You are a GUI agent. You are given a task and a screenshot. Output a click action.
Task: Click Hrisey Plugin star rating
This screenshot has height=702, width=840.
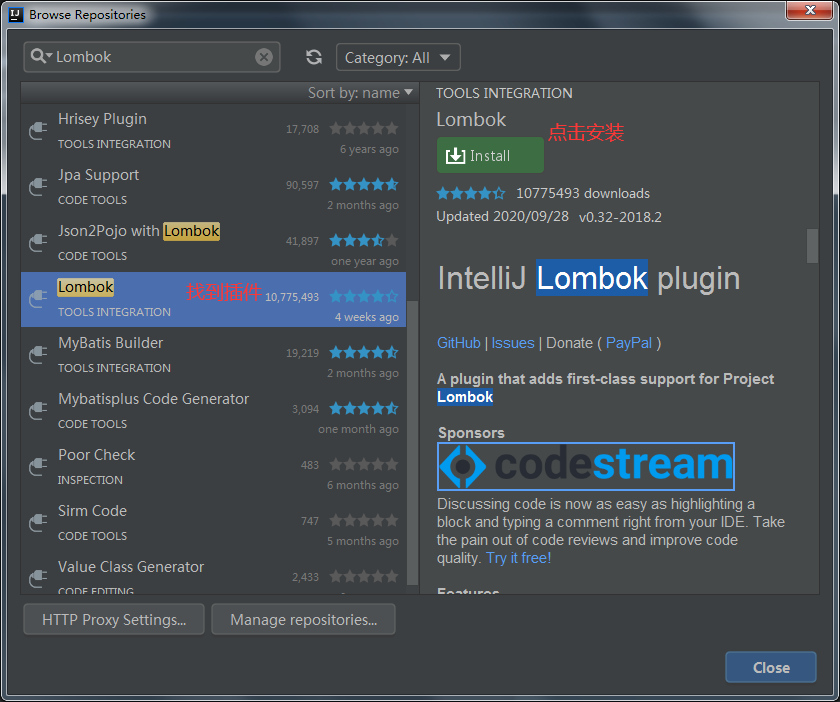(364, 129)
